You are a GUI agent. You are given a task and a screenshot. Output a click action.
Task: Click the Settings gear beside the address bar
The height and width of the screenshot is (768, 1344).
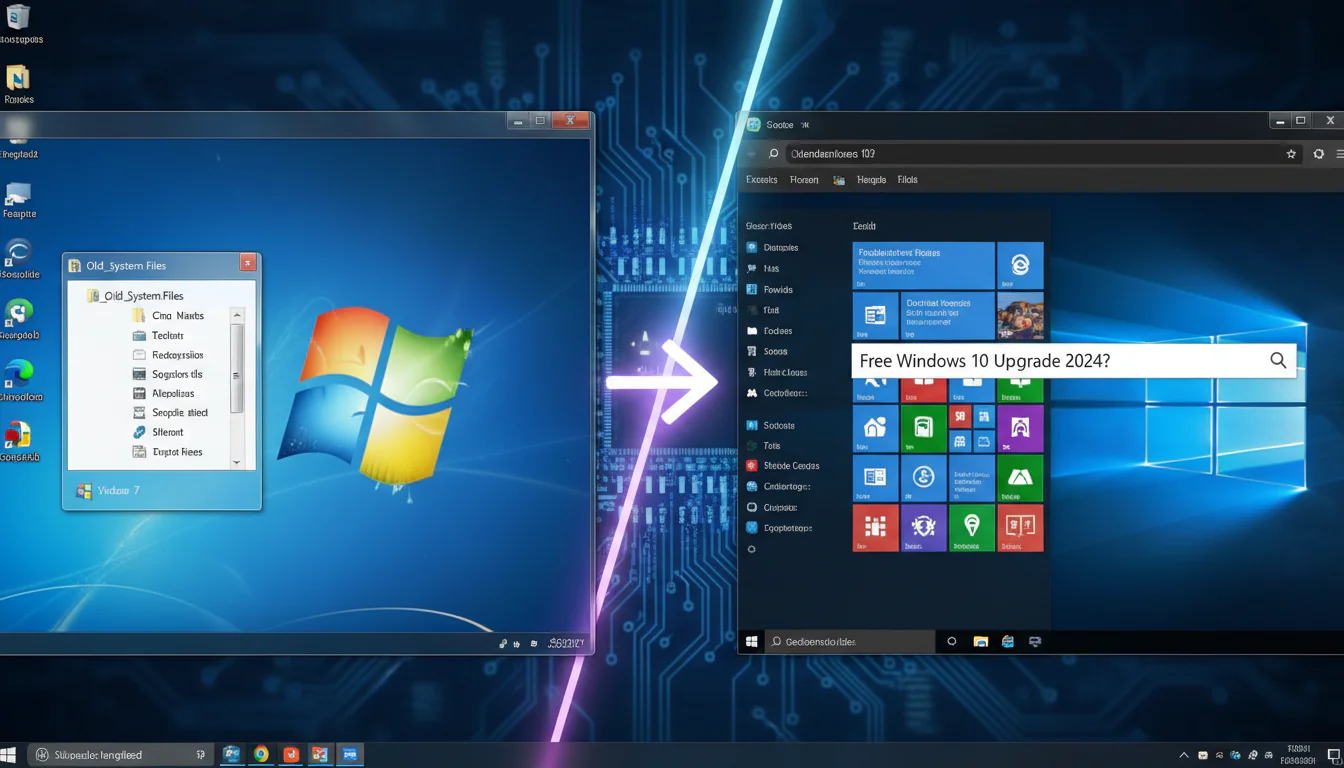click(x=1318, y=153)
